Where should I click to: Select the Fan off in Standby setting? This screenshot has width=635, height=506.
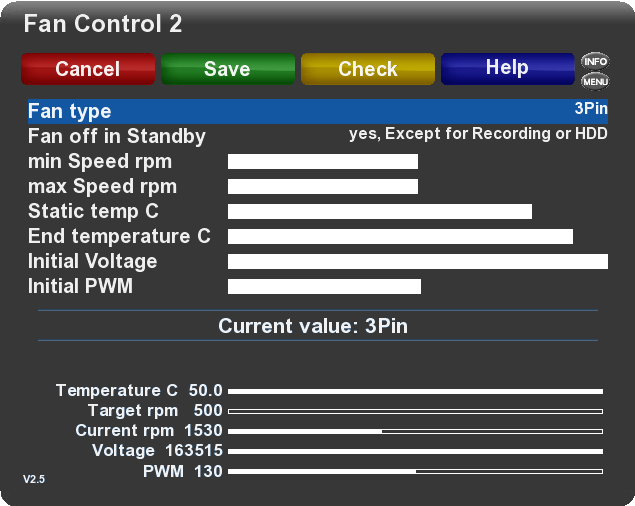(318, 136)
